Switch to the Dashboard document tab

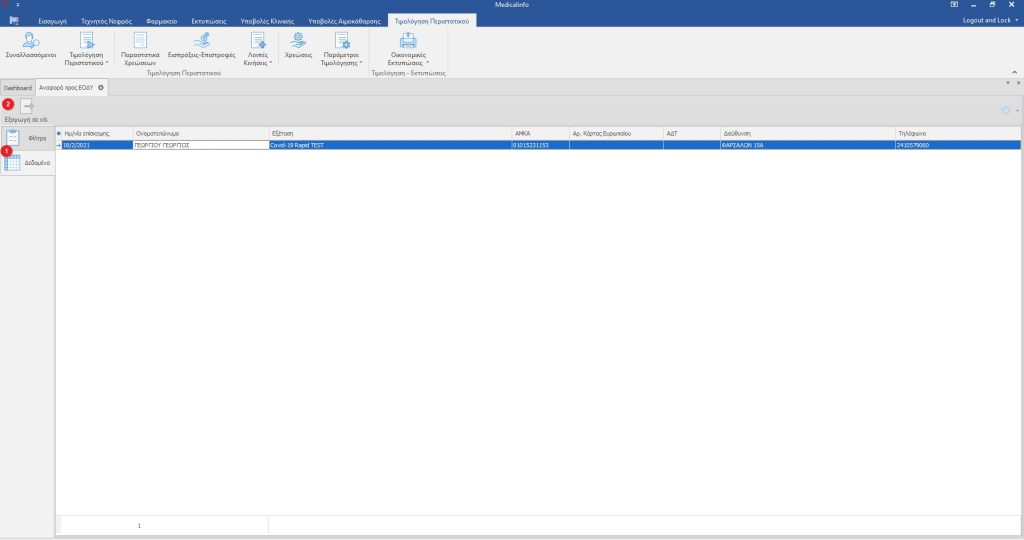(17, 88)
